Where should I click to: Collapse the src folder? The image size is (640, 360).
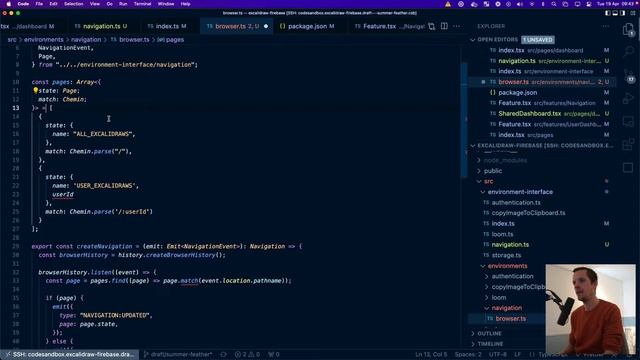pos(488,181)
